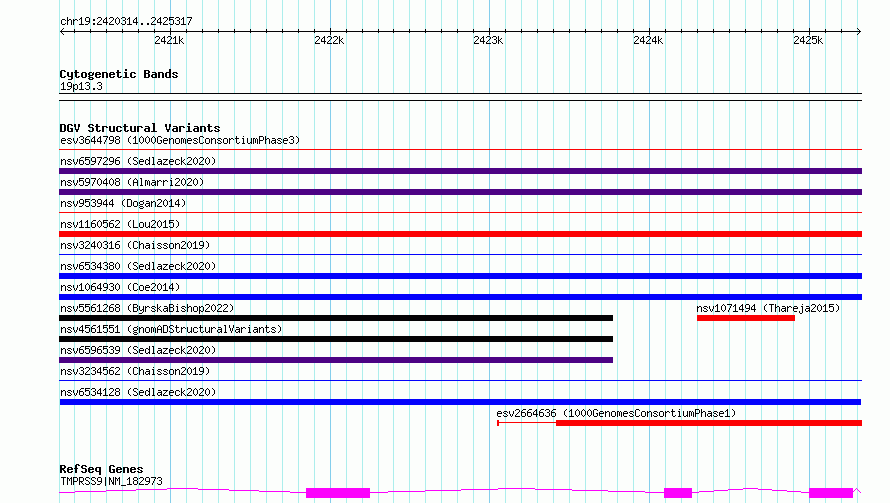Click the 19p13.3 band label

pyautogui.click(x=81, y=86)
